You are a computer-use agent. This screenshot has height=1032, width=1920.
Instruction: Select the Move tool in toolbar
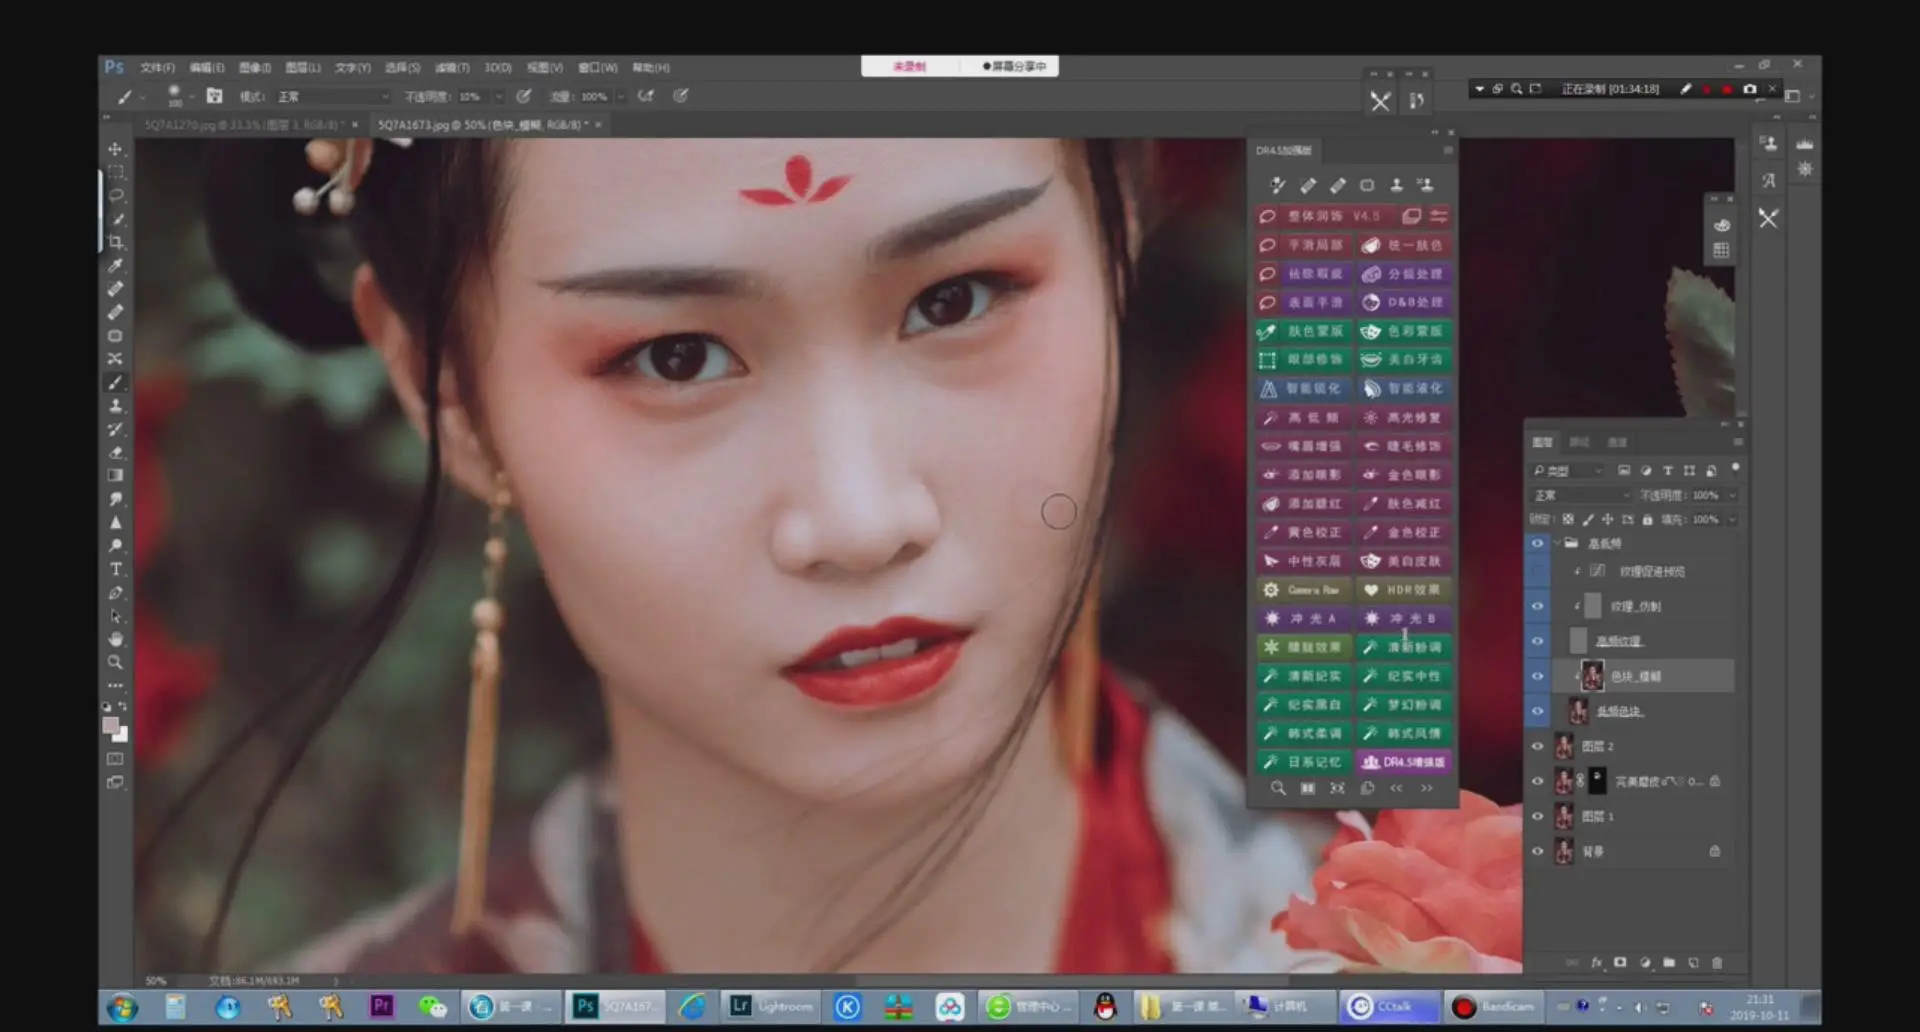115,149
